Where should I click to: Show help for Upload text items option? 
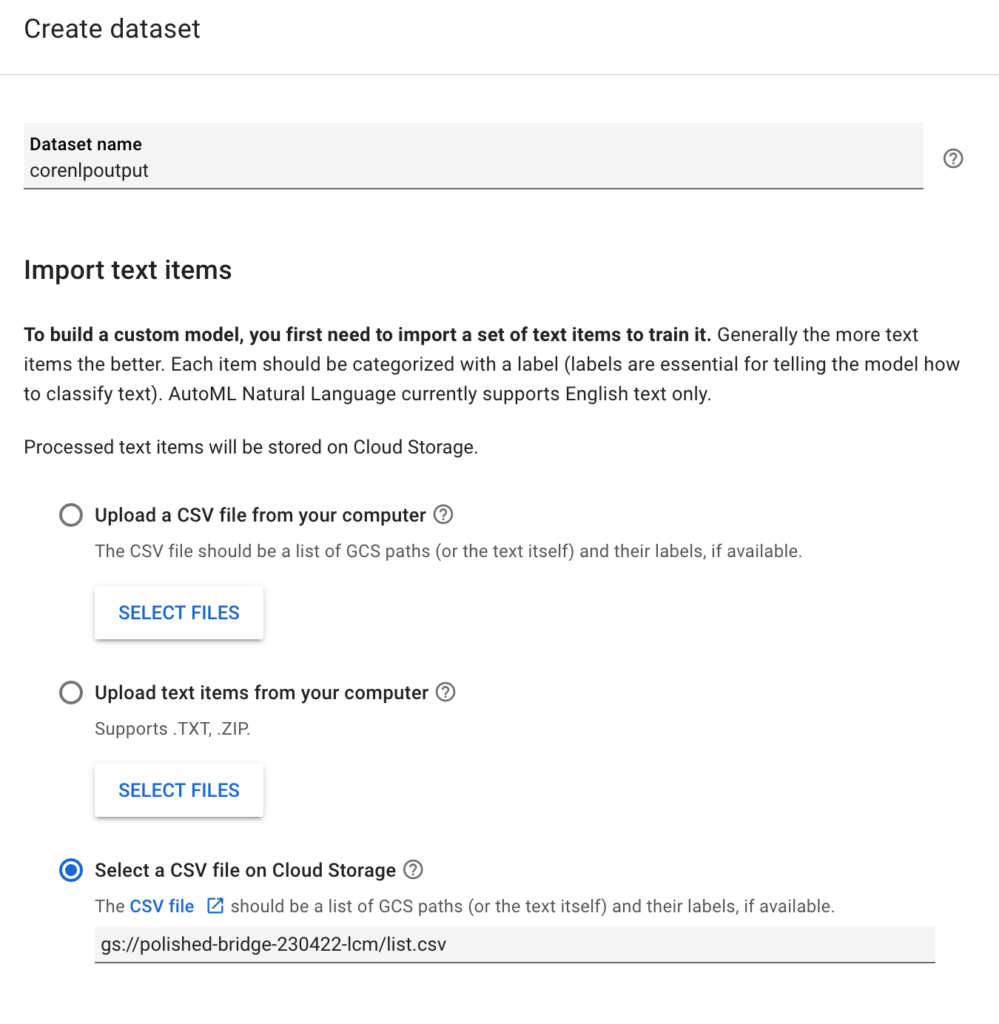pos(445,692)
